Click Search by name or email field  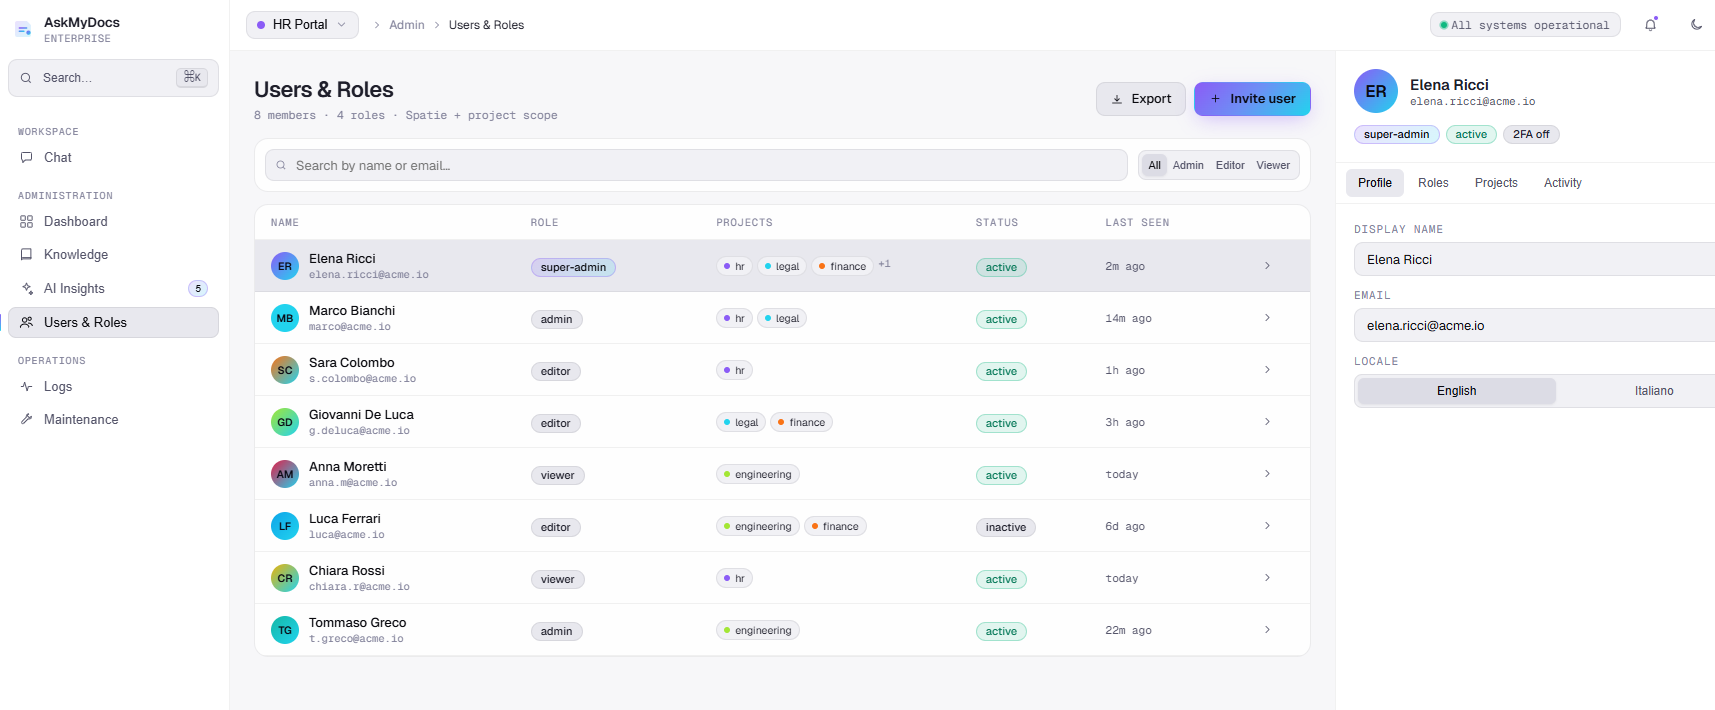tap(696, 165)
